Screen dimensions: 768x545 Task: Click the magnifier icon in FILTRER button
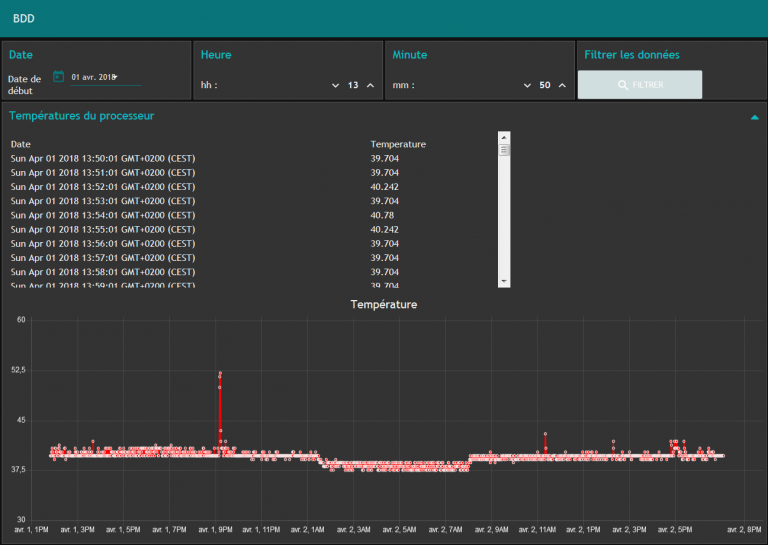coord(623,85)
